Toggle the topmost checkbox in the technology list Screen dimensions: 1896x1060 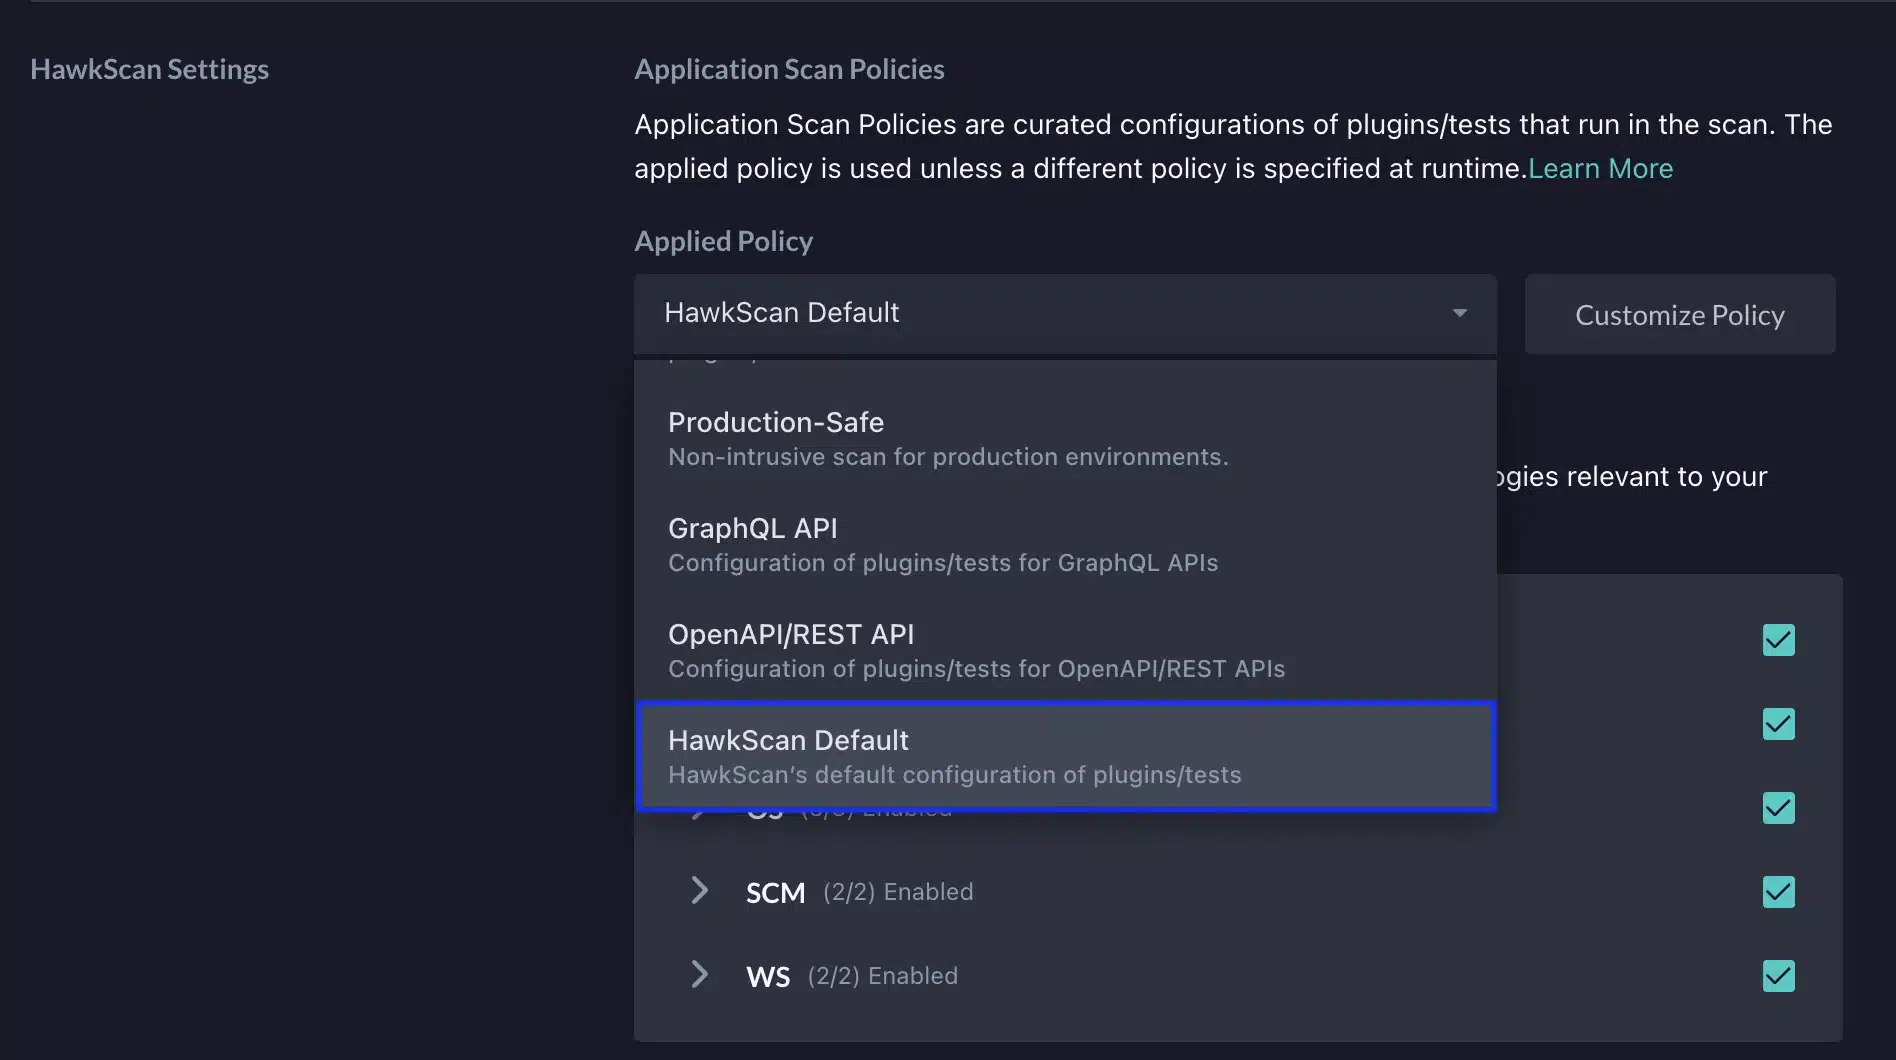pos(1778,639)
